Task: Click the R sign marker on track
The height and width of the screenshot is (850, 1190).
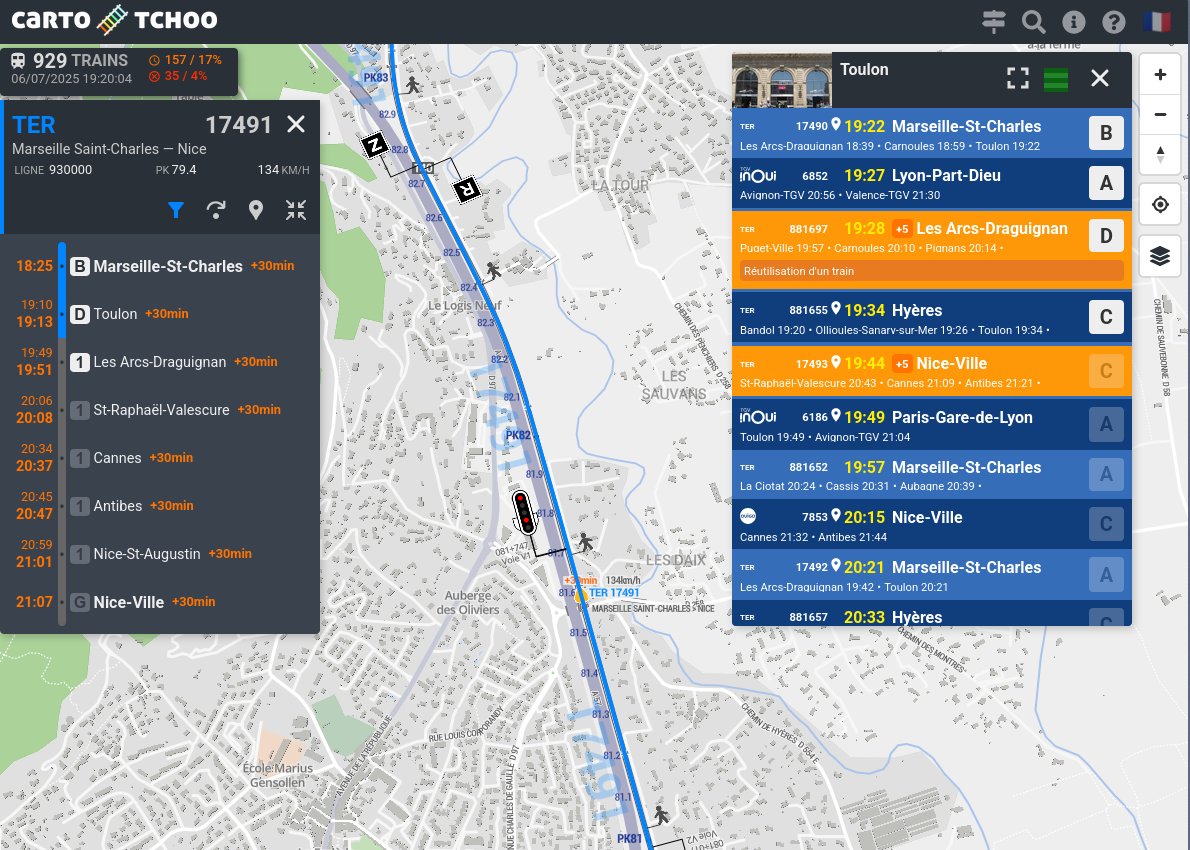Action: [467, 189]
